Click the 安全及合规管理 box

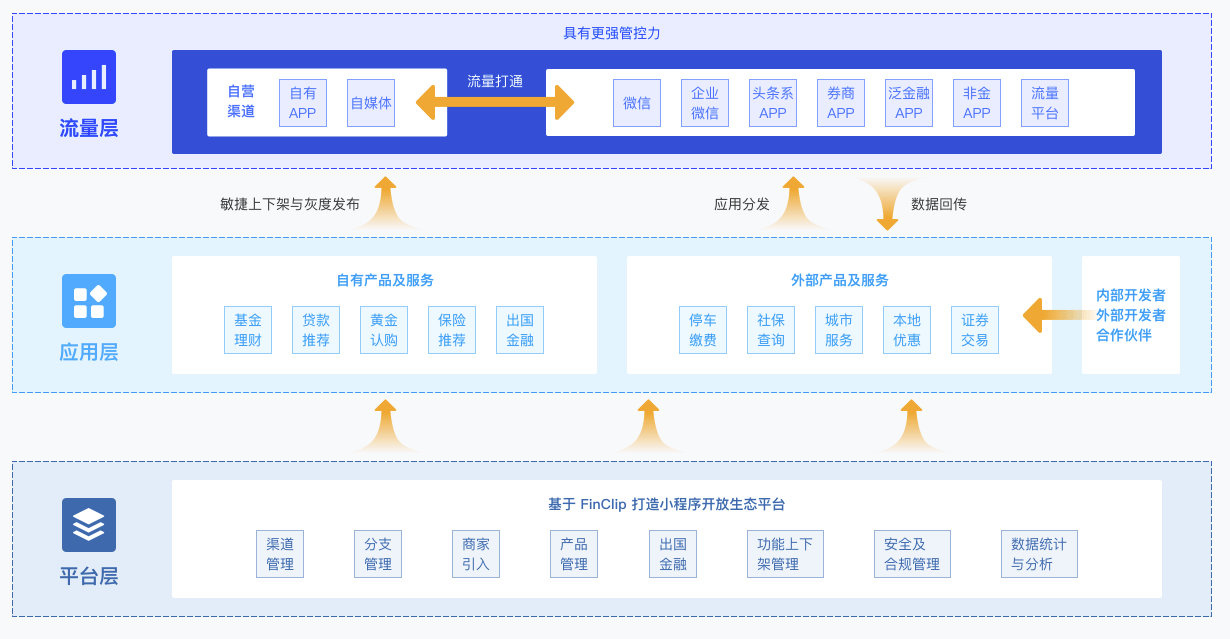click(x=912, y=554)
